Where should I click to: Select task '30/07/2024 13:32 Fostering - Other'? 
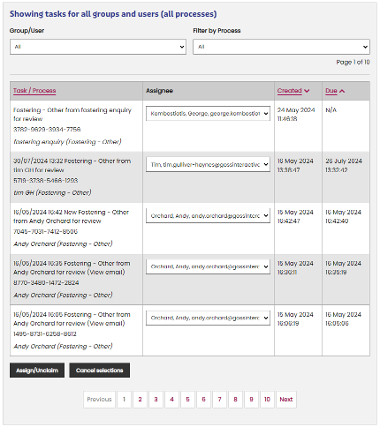click(72, 165)
